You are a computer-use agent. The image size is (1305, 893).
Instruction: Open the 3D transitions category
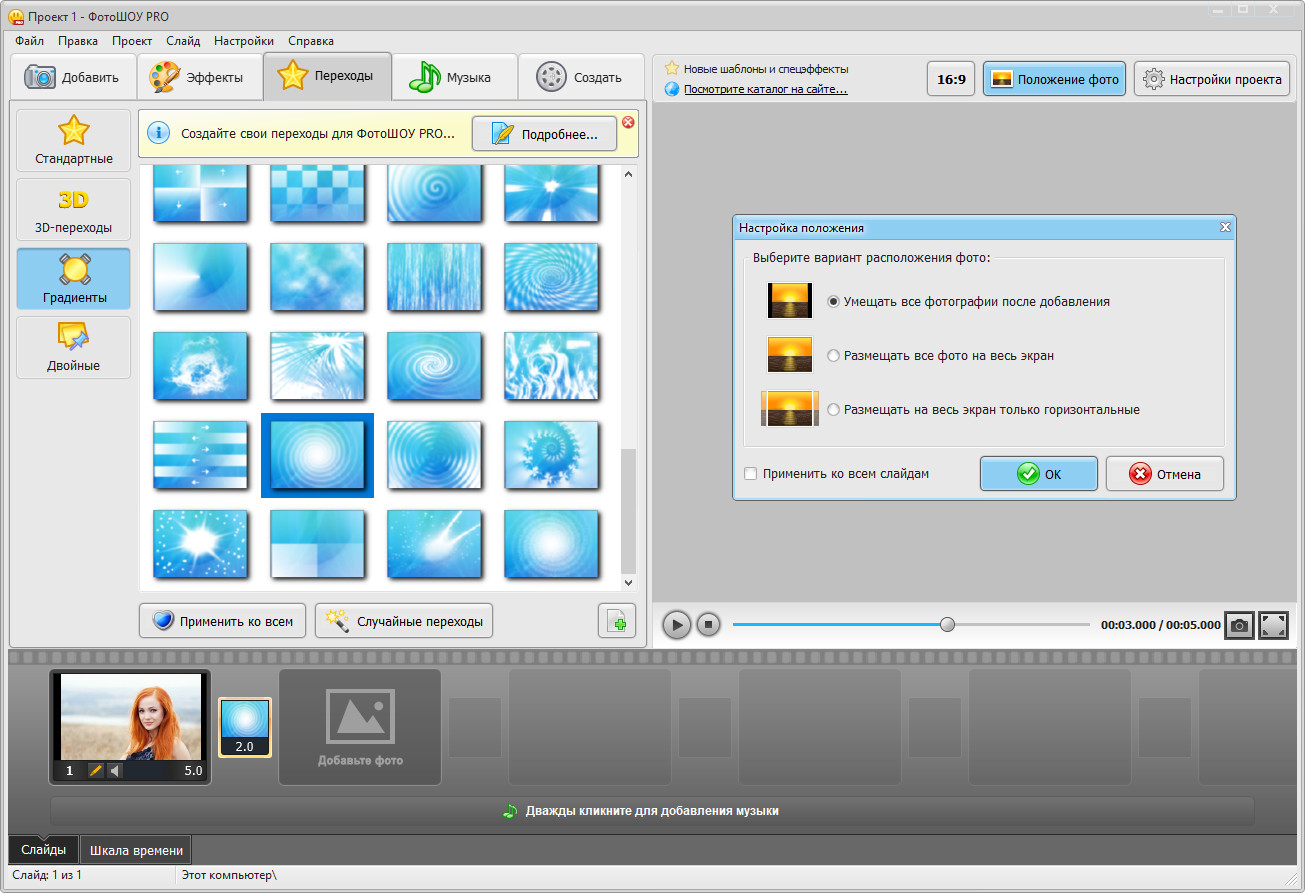(x=73, y=210)
